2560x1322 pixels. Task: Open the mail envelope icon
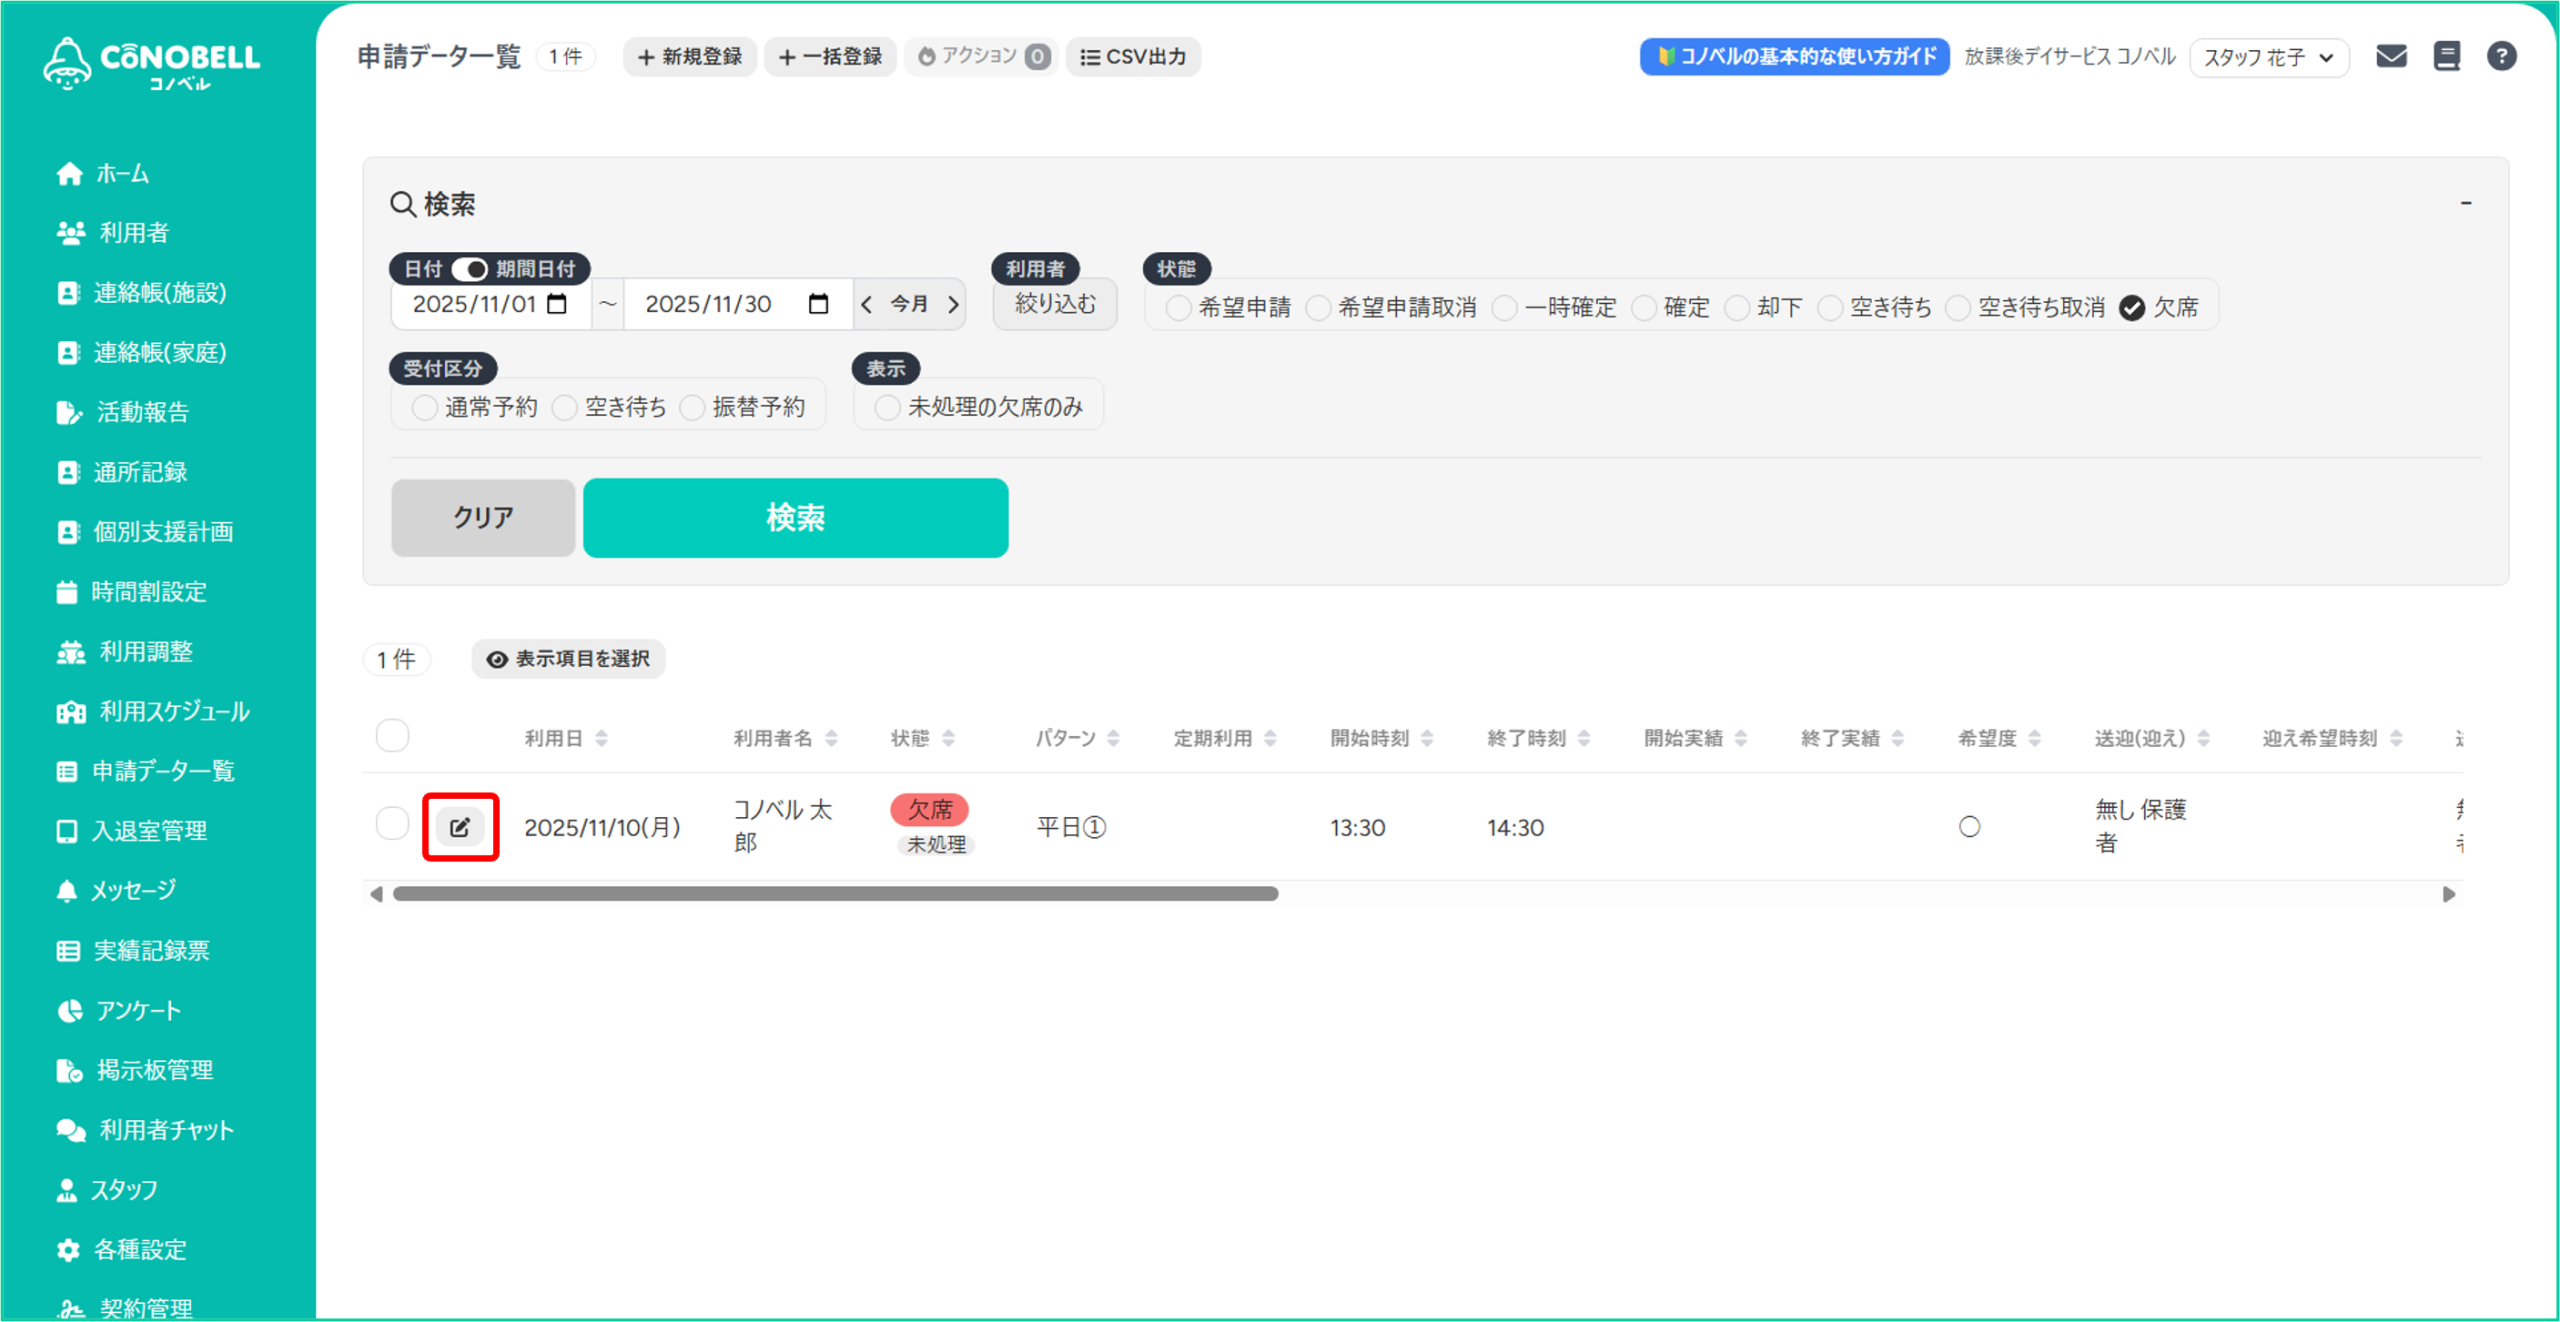click(x=2391, y=56)
